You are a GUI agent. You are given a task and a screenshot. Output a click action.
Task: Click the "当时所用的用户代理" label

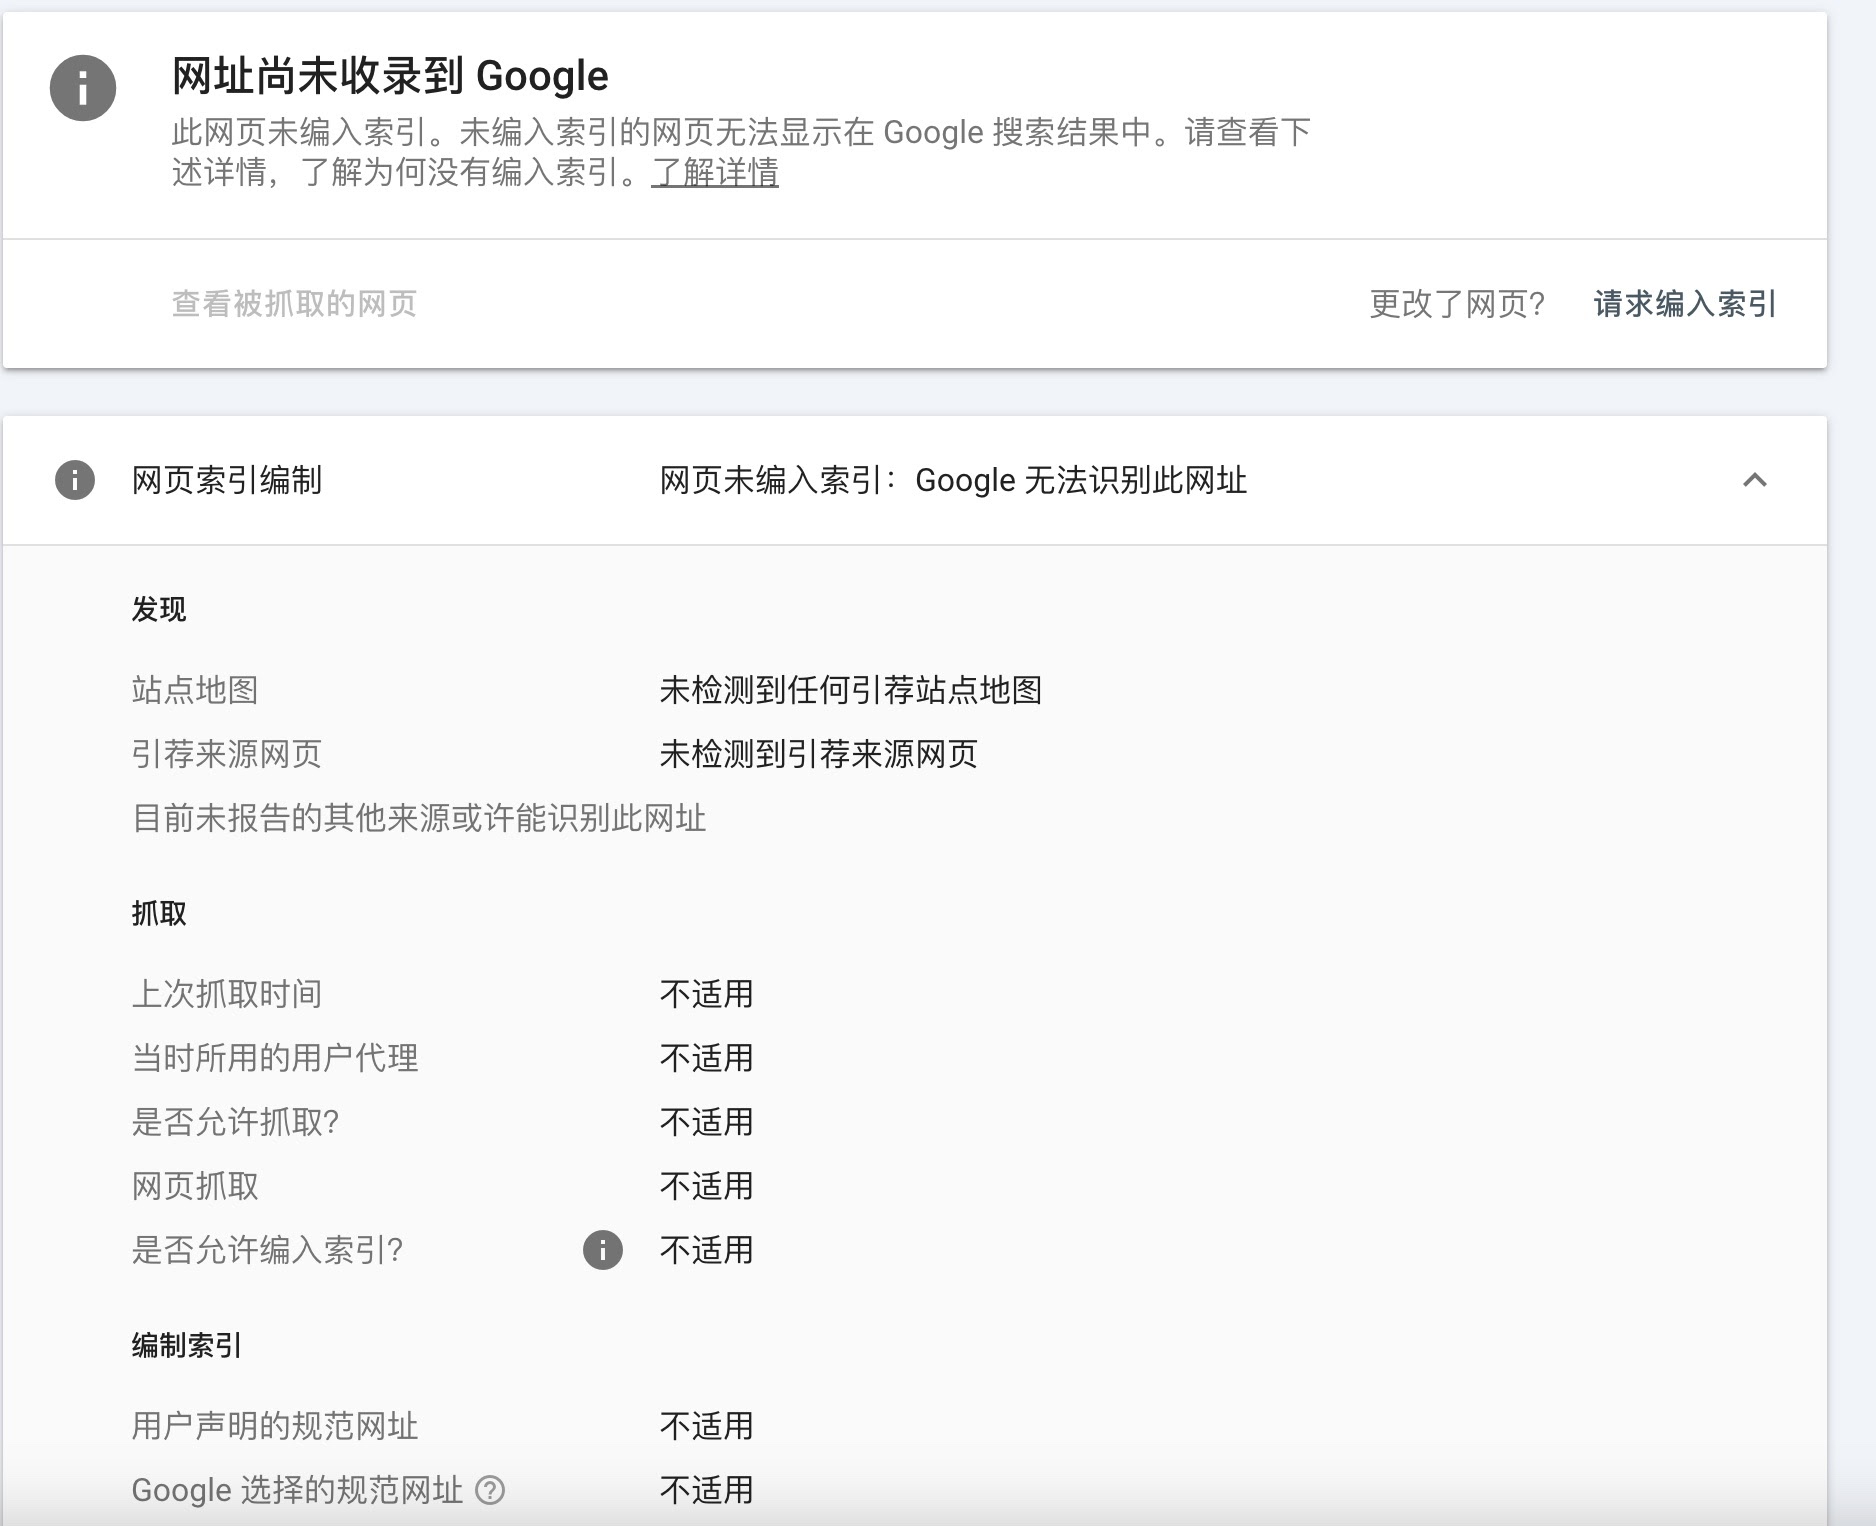(276, 1059)
